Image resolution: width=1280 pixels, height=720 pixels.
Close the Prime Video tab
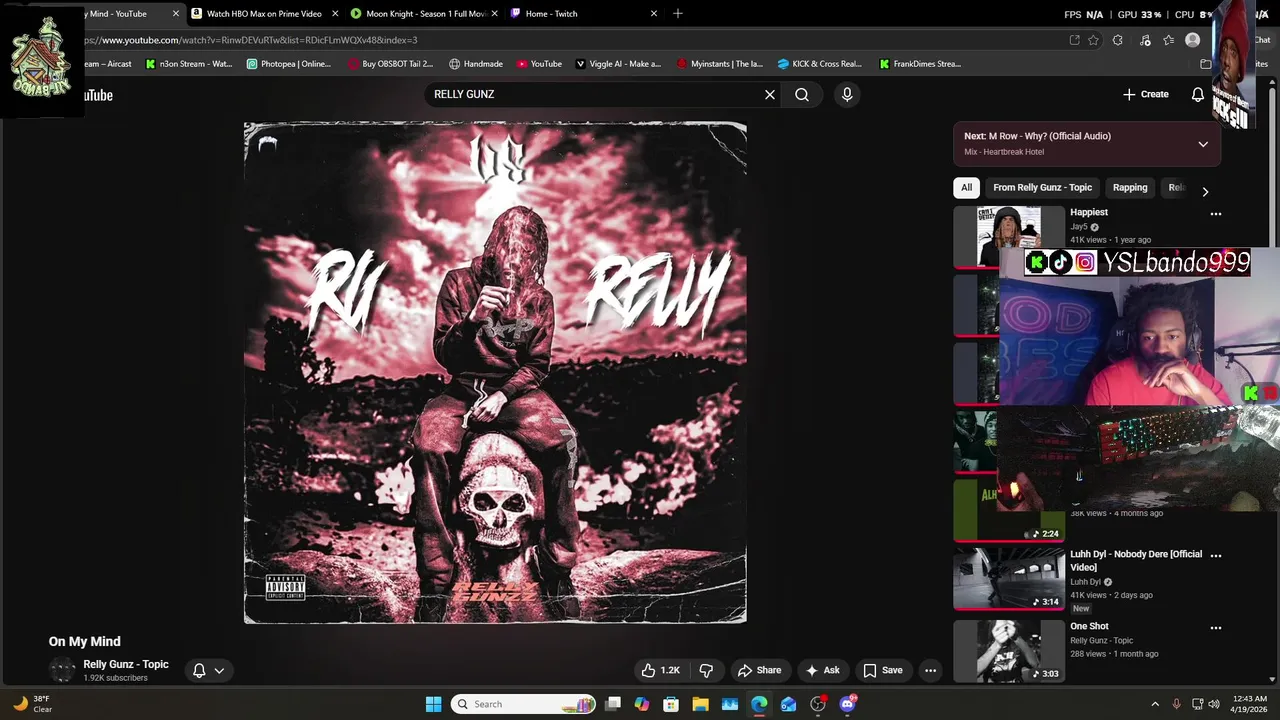point(335,14)
